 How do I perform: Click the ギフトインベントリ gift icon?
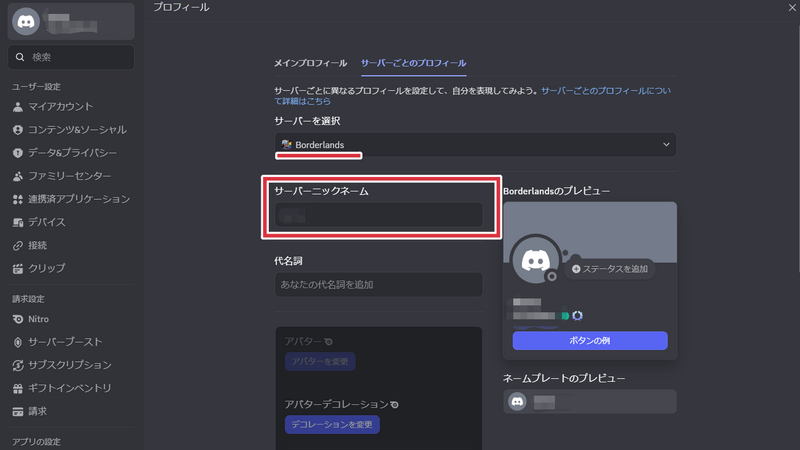pyautogui.click(x=18, y=388)
